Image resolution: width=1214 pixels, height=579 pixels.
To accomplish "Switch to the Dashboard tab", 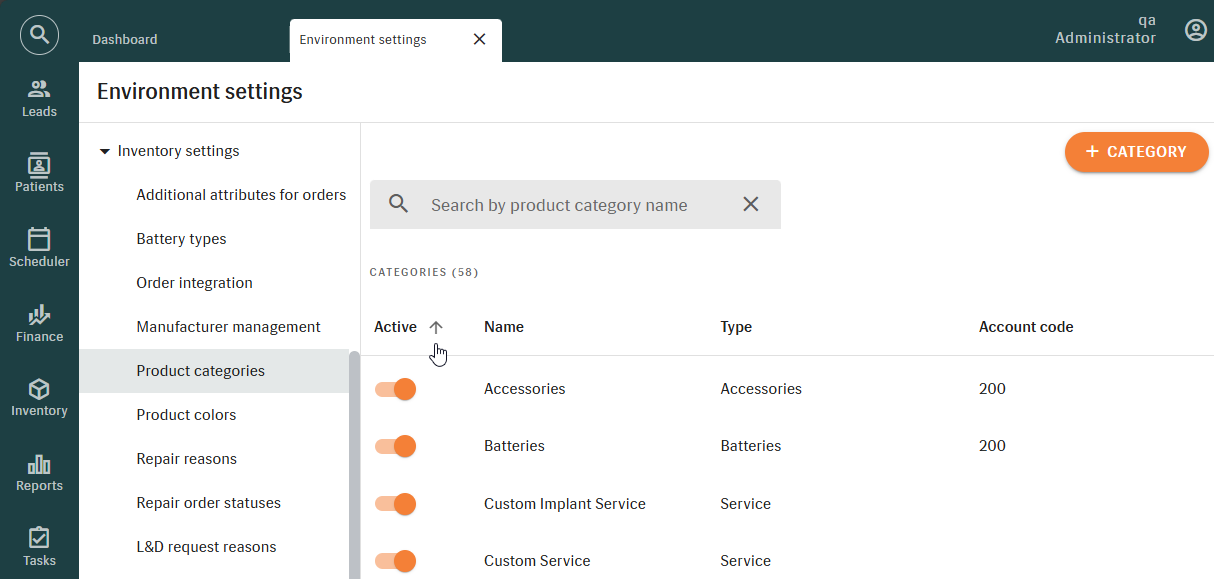I will click(x=125, y=40).
